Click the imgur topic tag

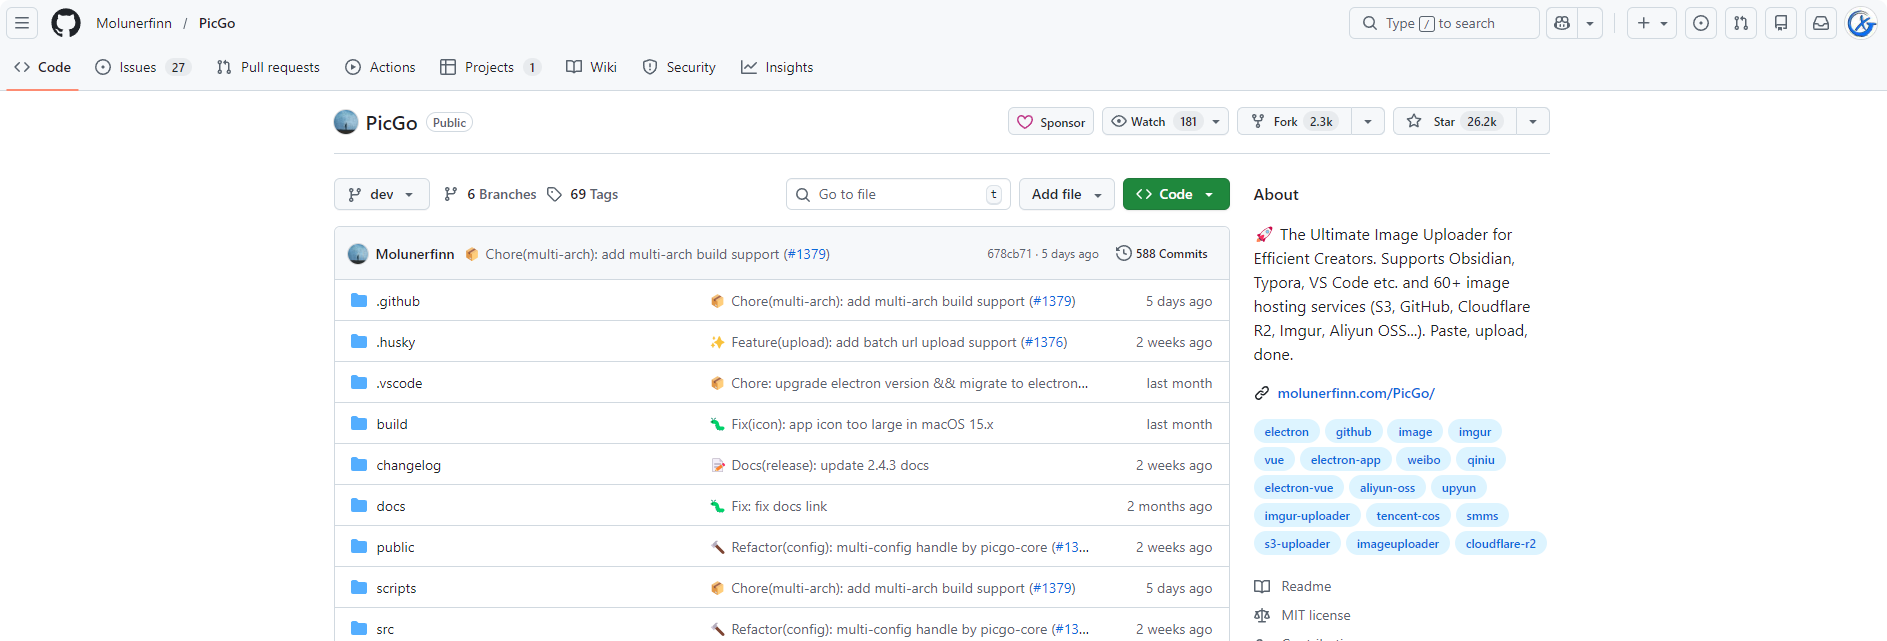(1475, 432)
